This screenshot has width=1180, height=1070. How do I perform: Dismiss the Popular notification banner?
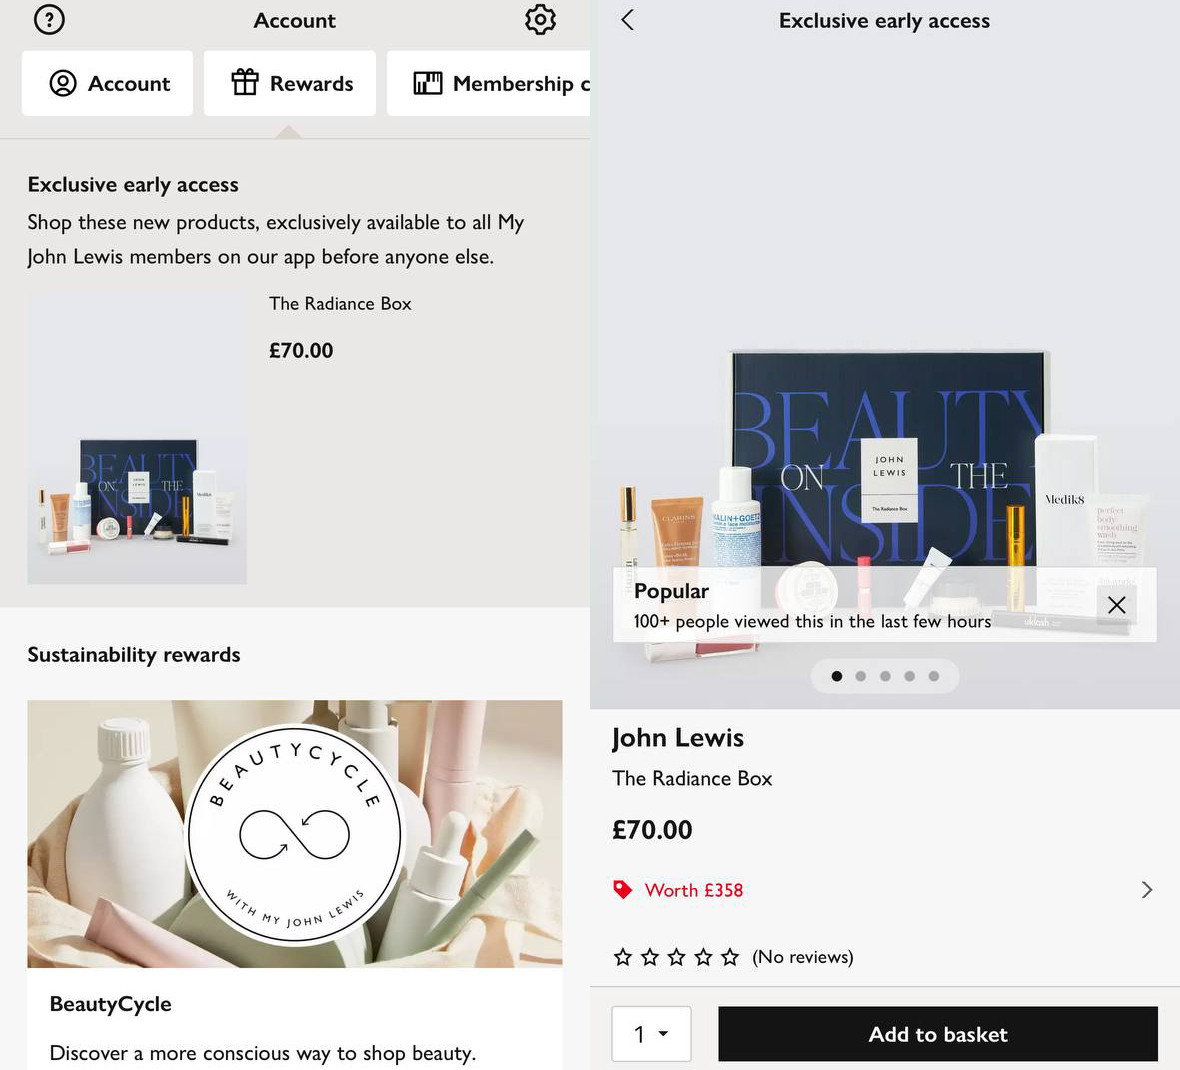1116,605
